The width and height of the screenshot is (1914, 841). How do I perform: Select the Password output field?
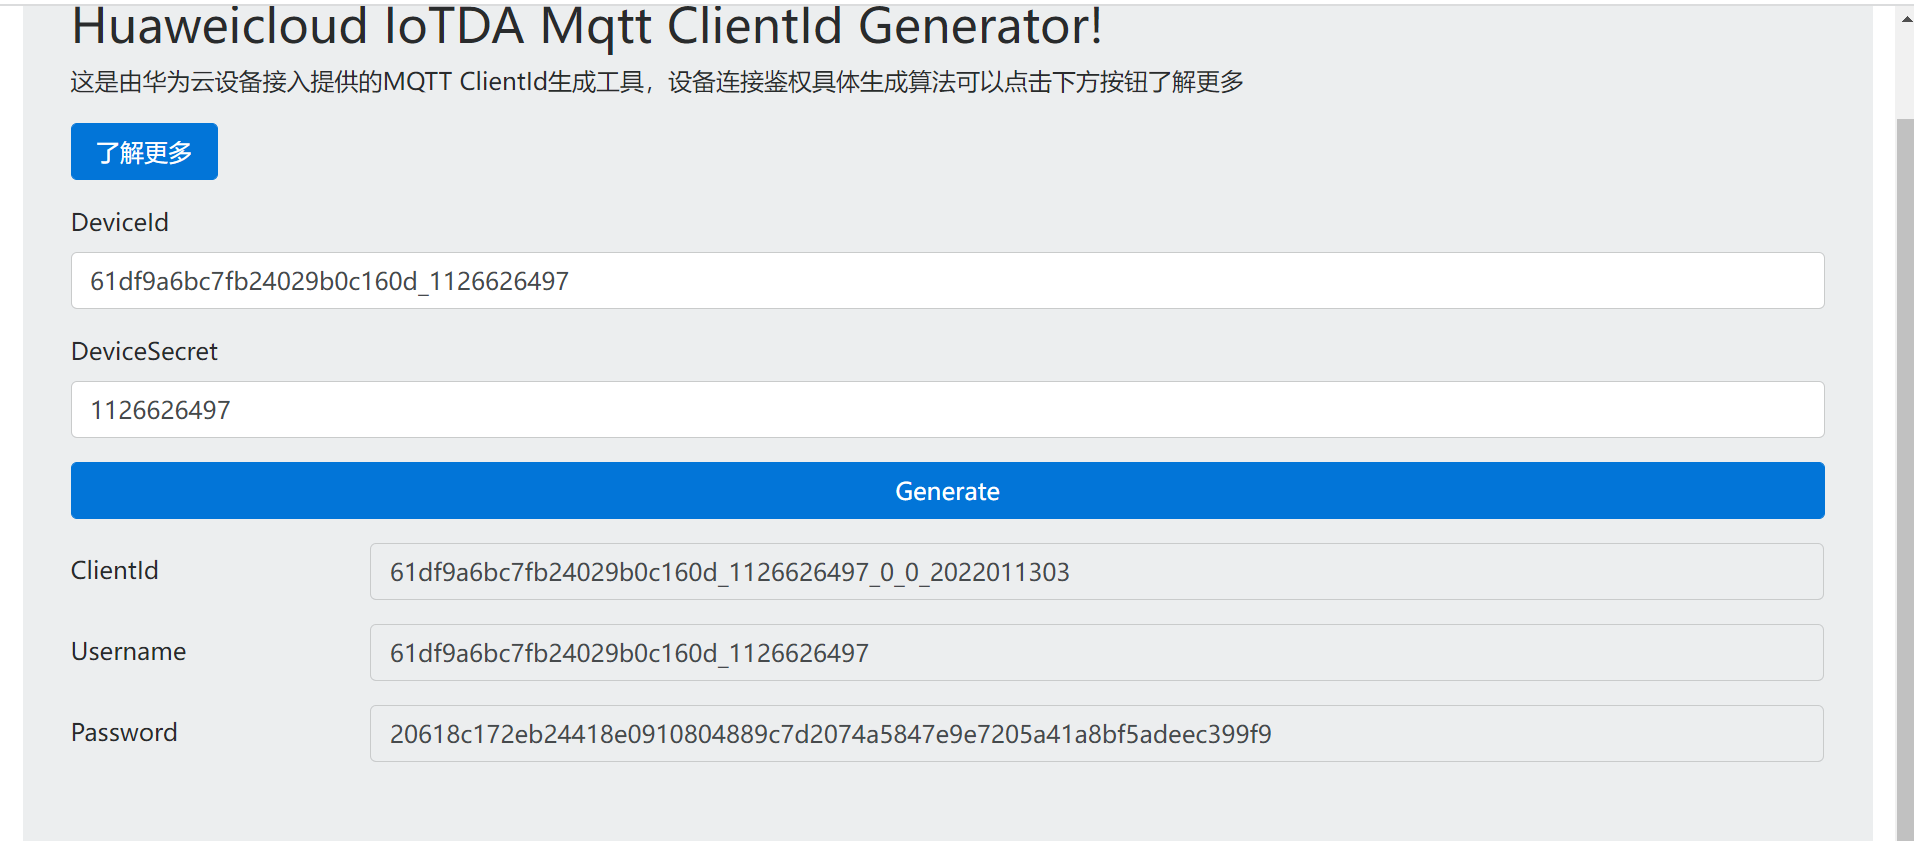[1096, 734]
